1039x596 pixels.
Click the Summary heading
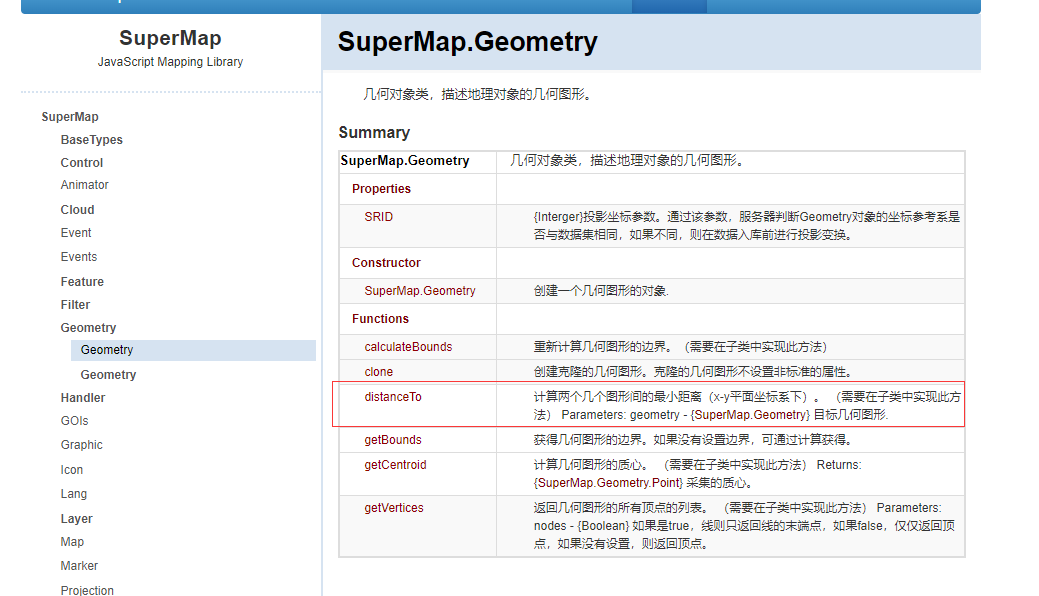[374, 133]
